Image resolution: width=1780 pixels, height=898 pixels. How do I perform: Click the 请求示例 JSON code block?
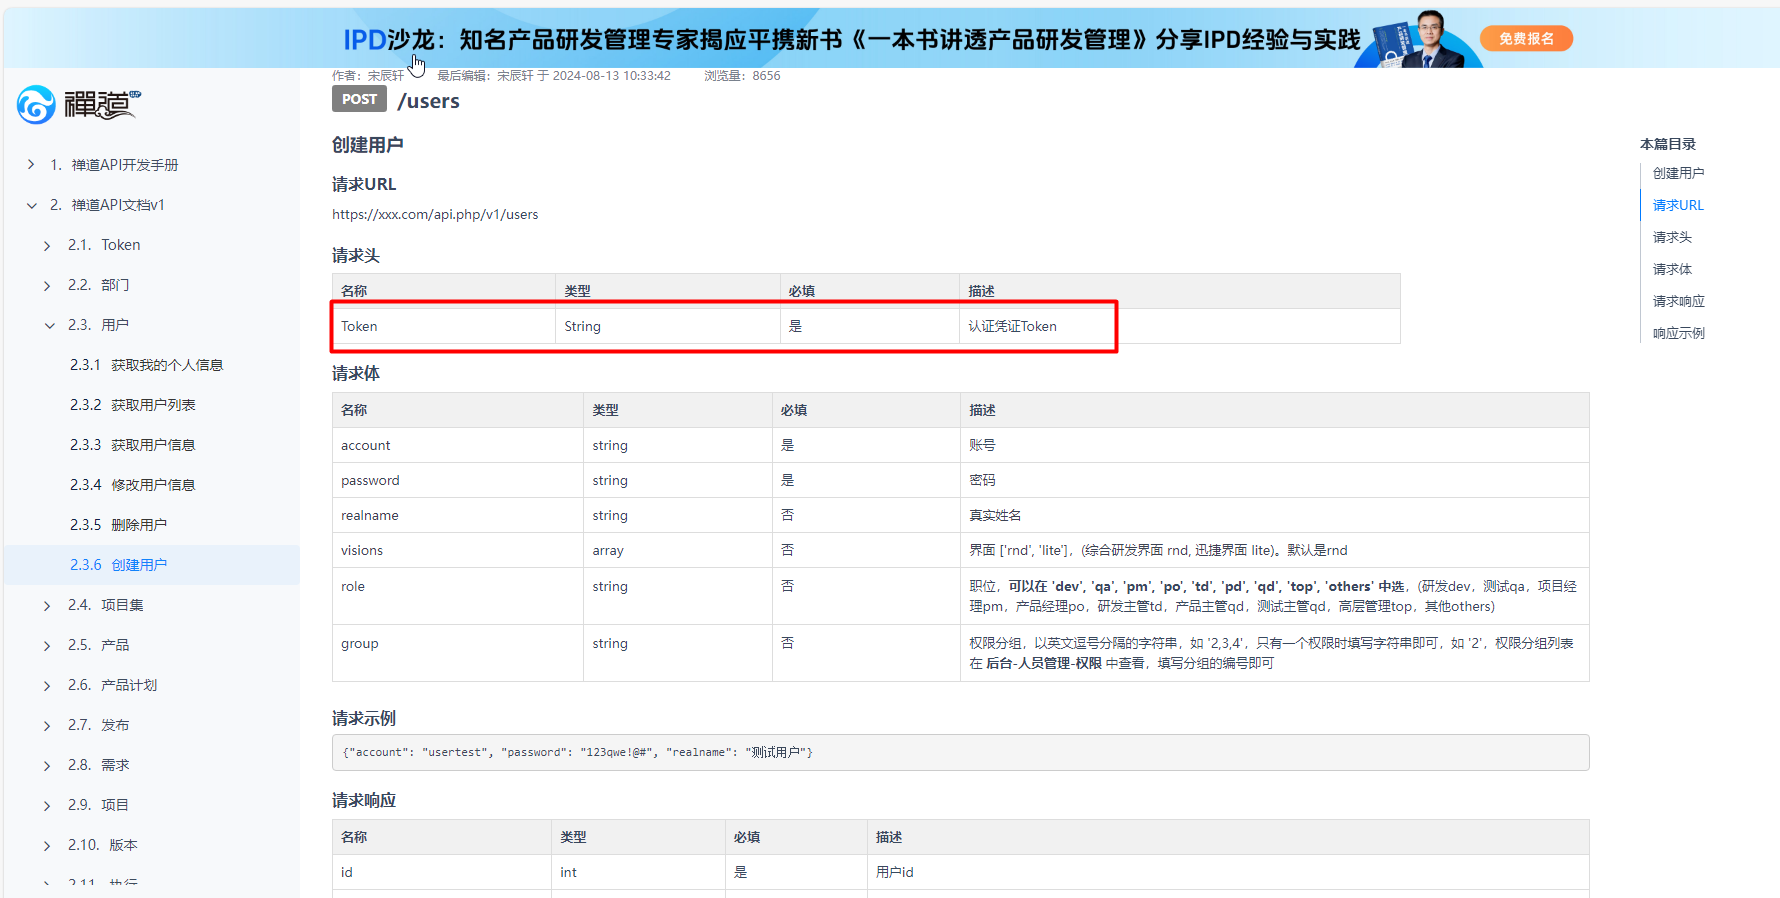point(960,752)
